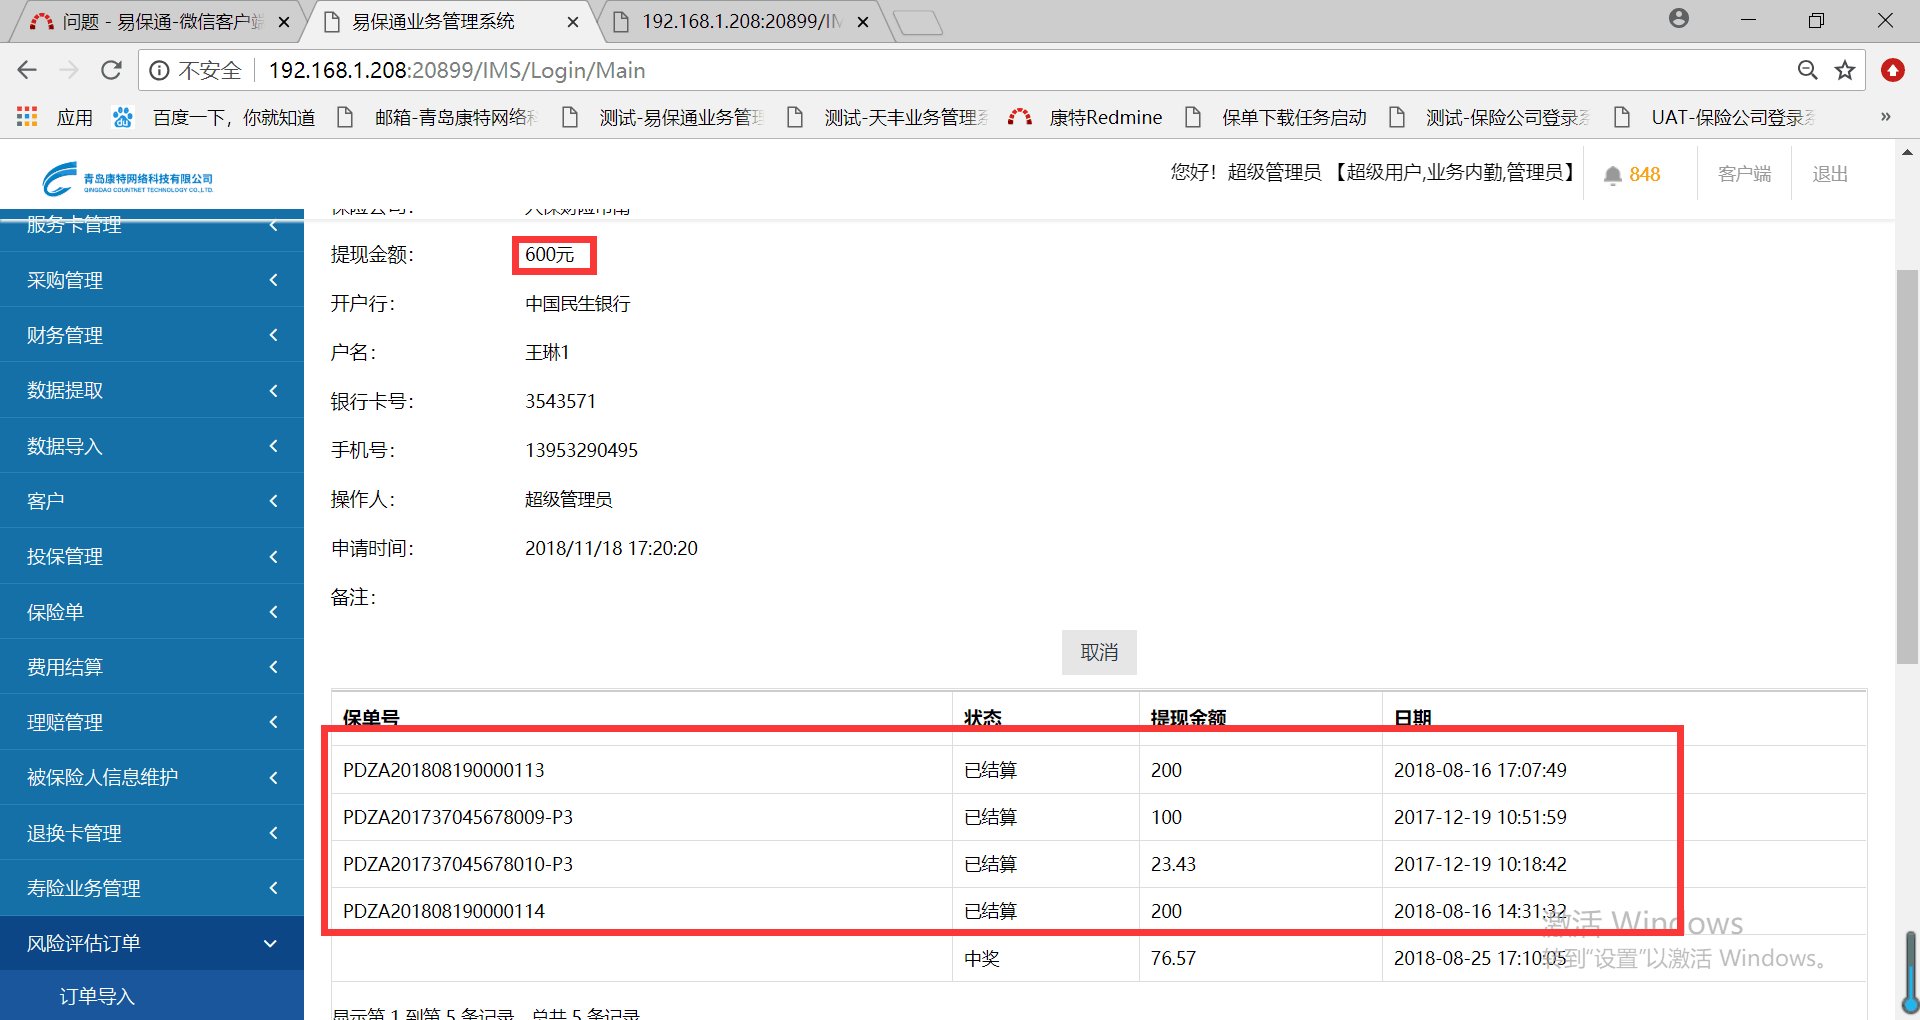
Task: Expand the 退换卡管理 sidebar menu
Action: click(152, 833)
